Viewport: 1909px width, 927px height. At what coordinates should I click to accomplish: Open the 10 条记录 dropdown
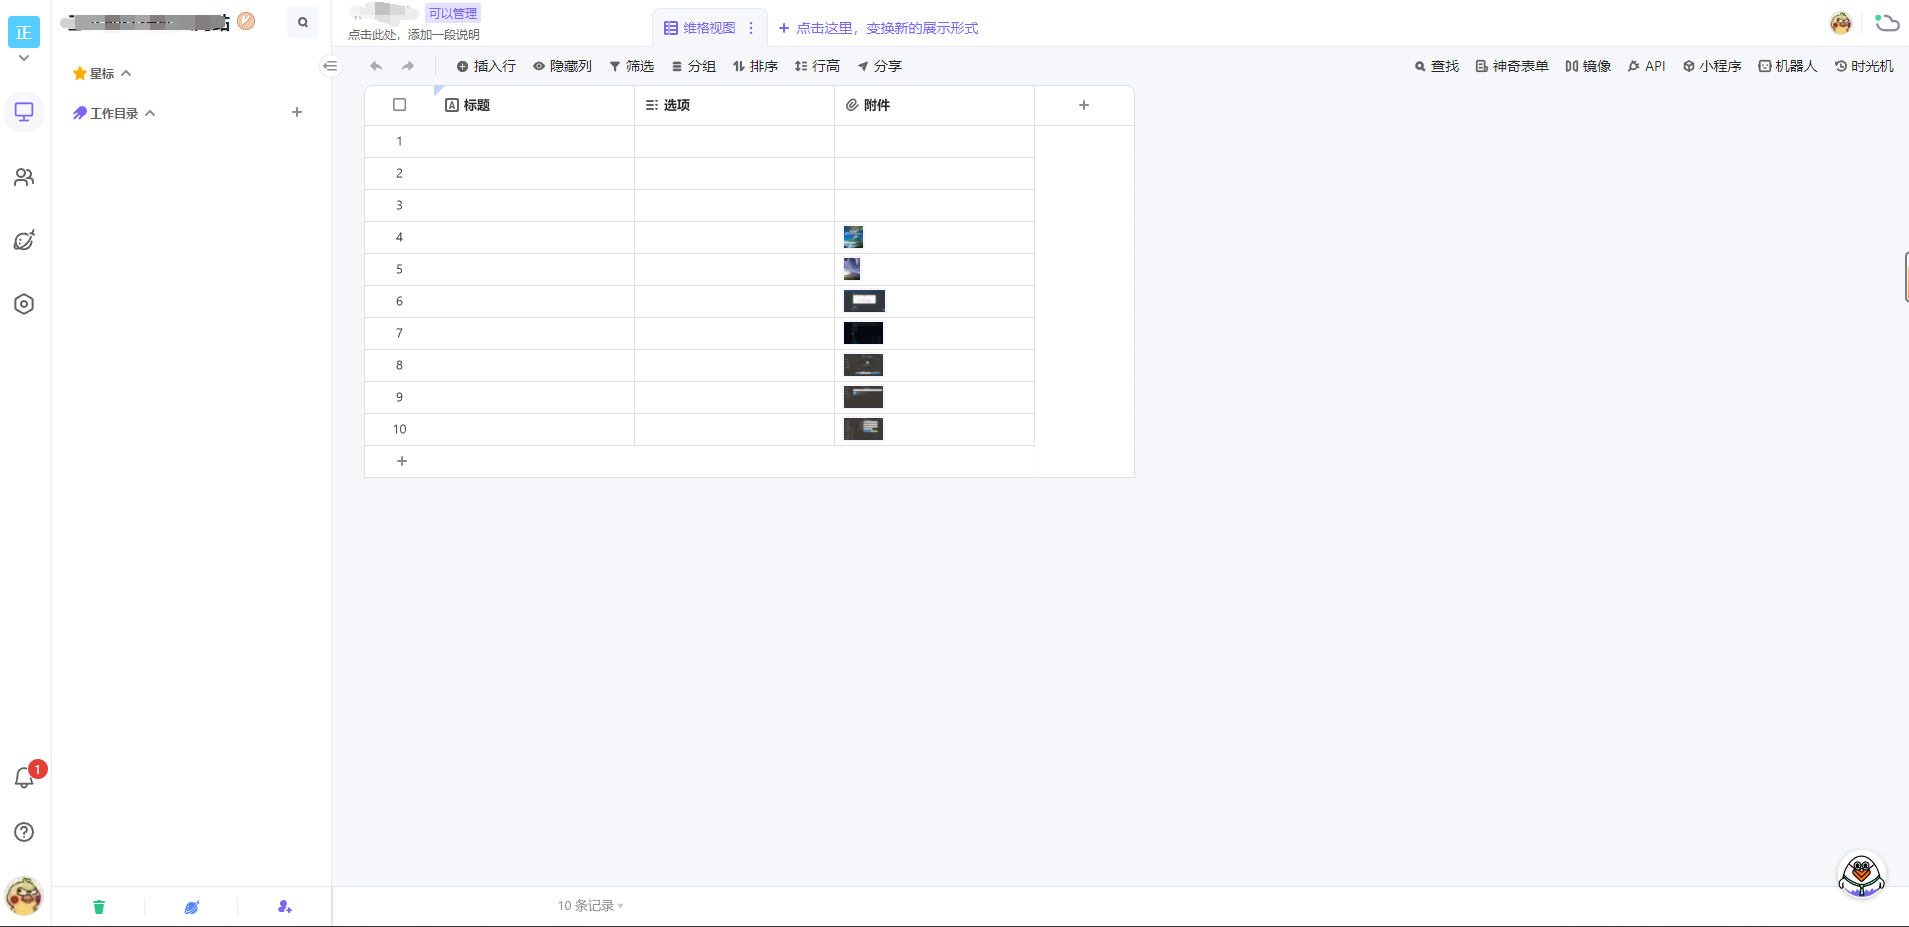pos(590,906)
